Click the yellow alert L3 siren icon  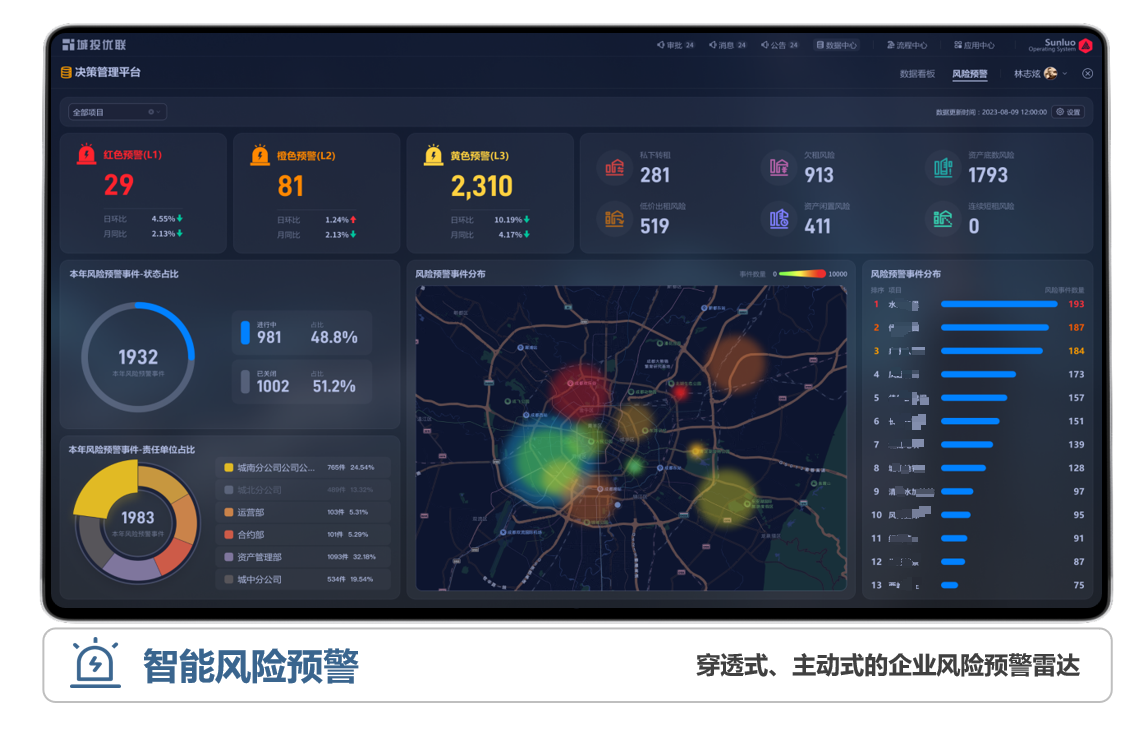tap(434, 155)
